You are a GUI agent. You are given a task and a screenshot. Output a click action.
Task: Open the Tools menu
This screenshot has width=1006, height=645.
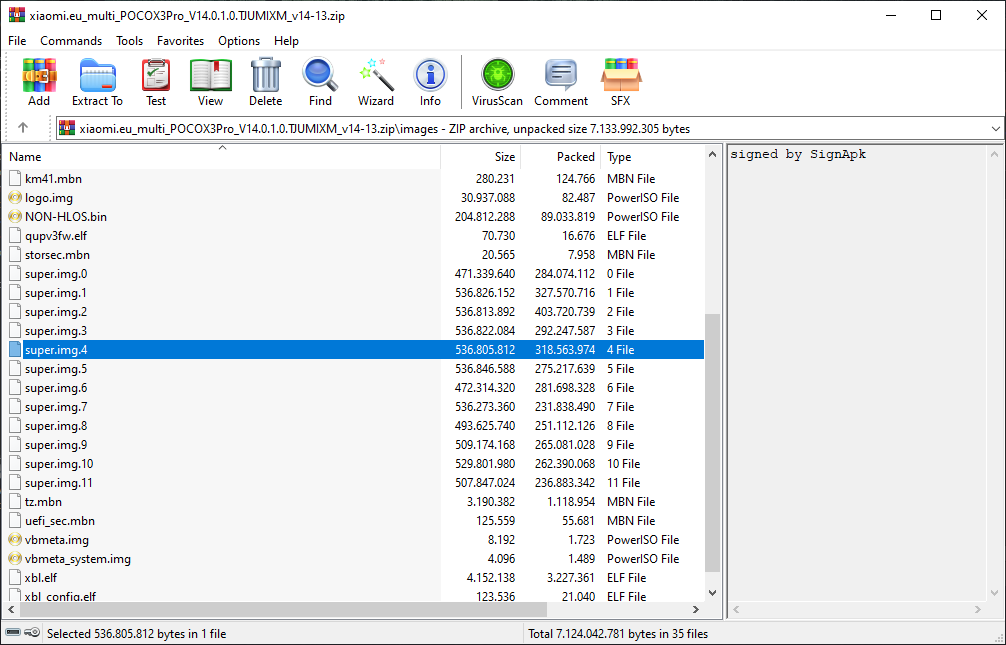(x=130, y=40)
